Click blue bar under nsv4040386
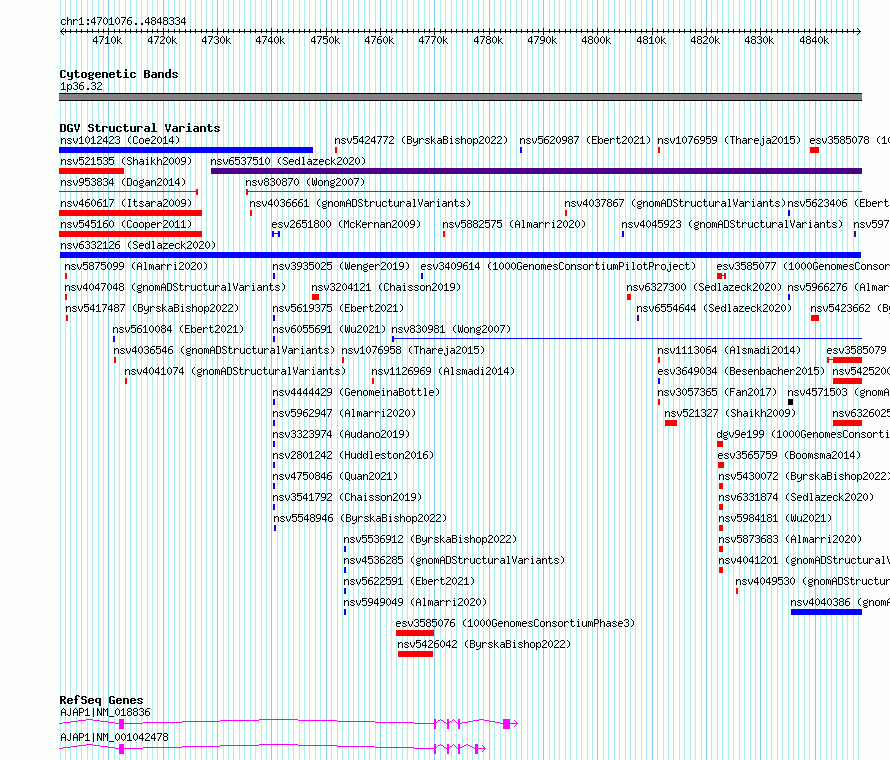This screenshot has width=890, height=760. click(x=826, y=612)
